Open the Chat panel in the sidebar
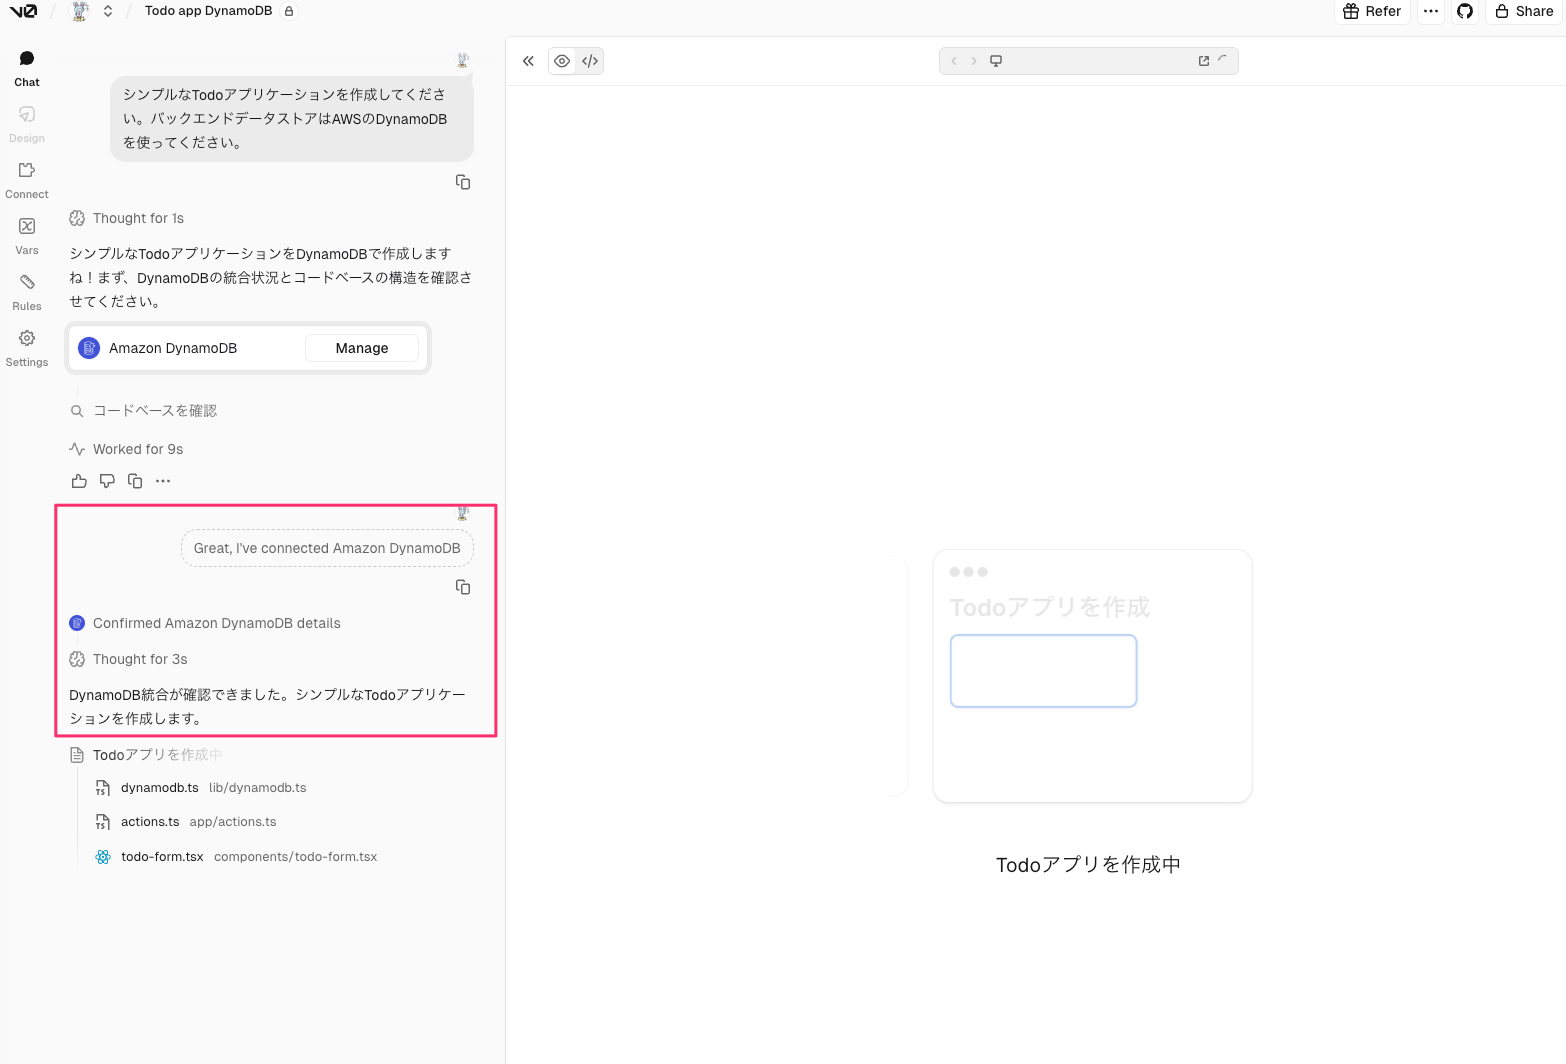1566x1064 pixels. click(x=26, y=67)
